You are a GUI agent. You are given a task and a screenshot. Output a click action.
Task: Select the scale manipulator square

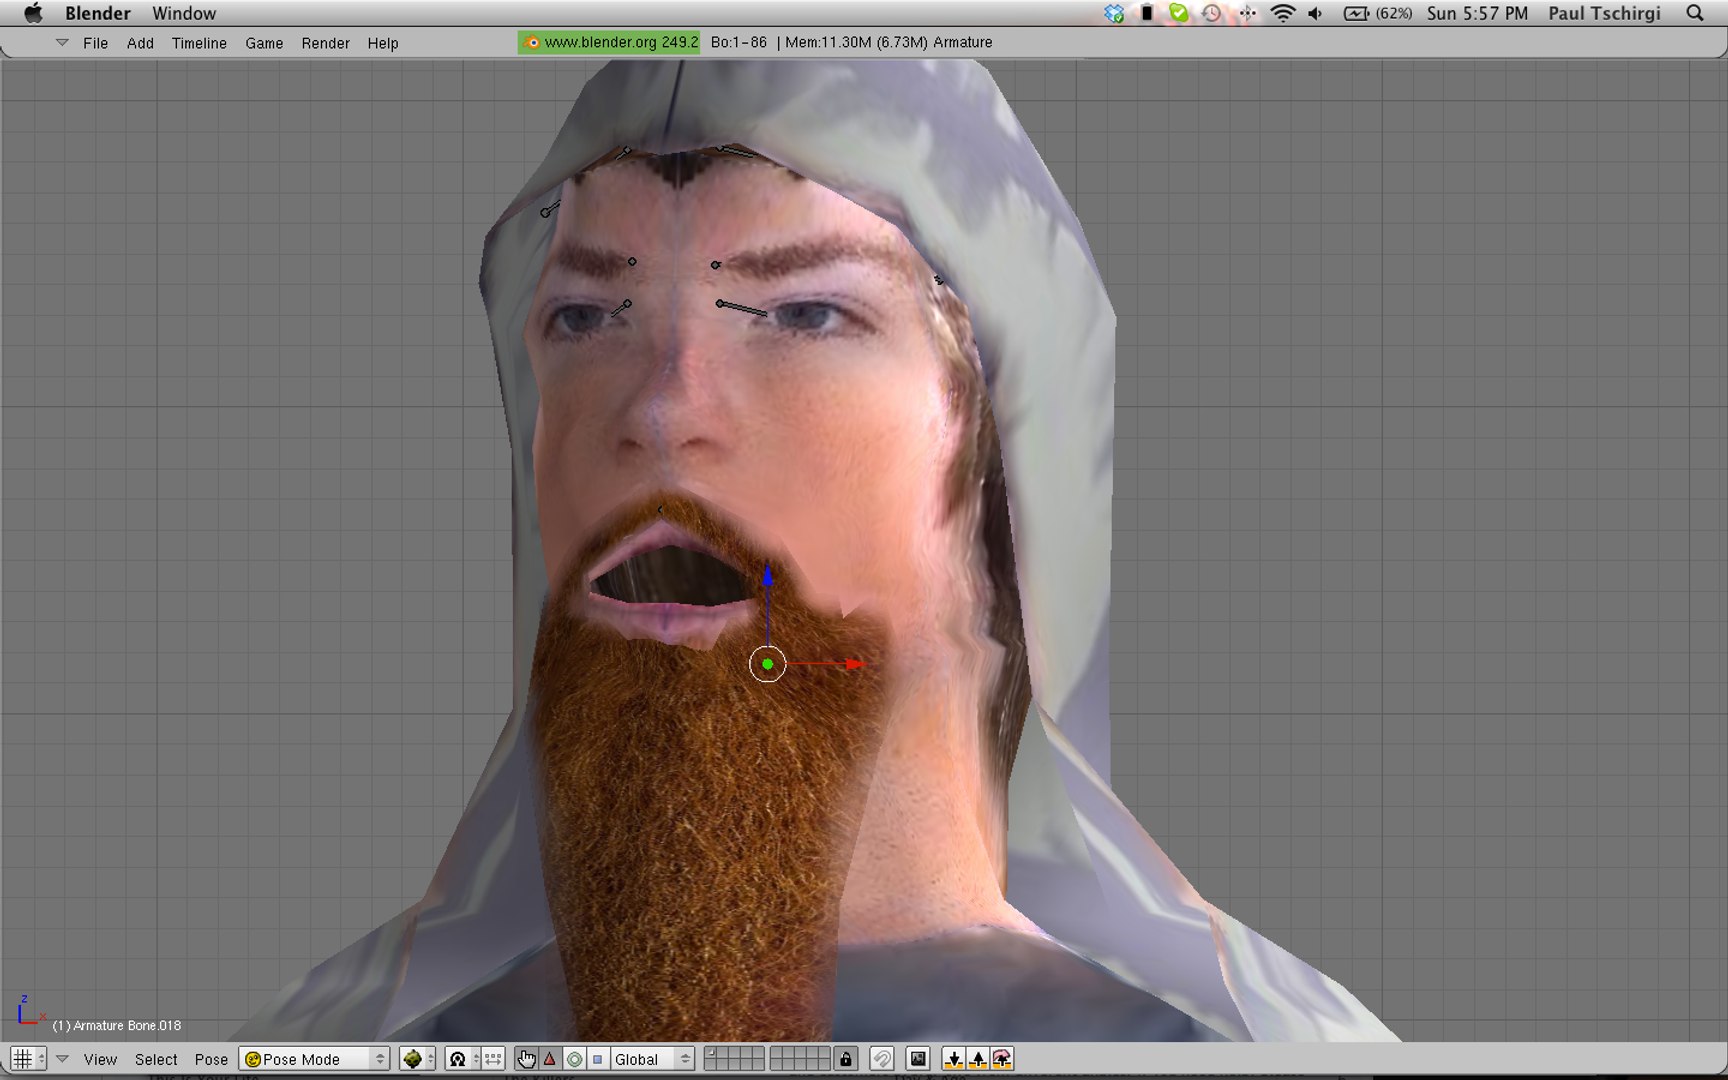598,1059
